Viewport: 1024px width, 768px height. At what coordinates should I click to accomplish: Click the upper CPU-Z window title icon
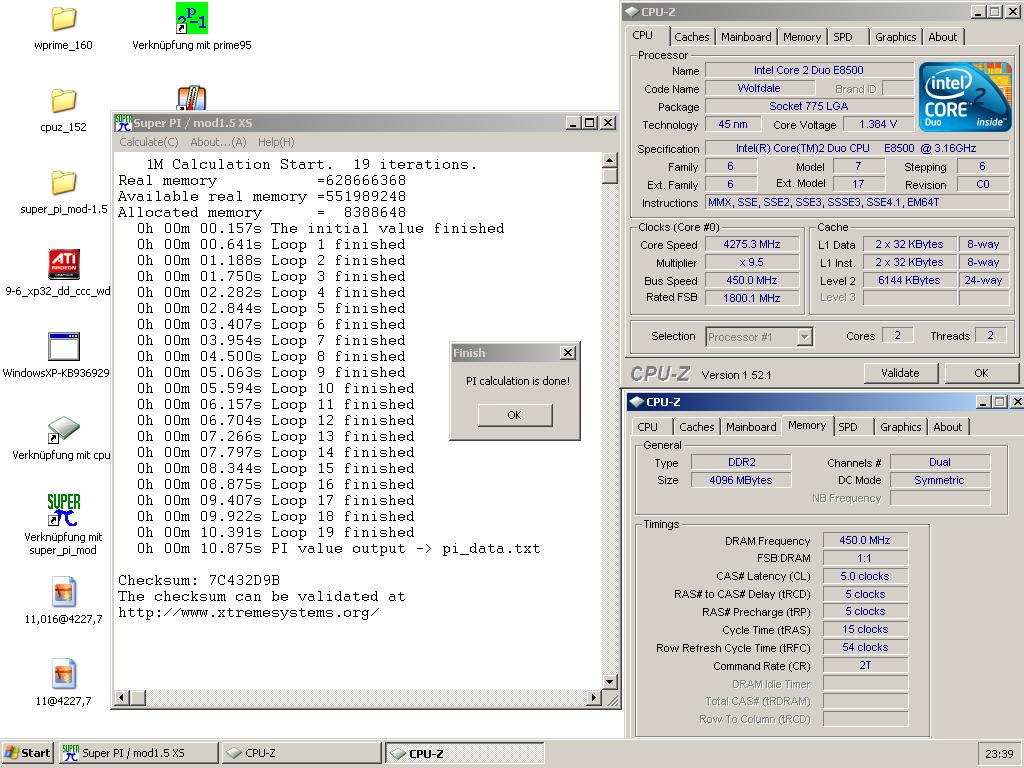pyautogui.click(x=632, y=12)
